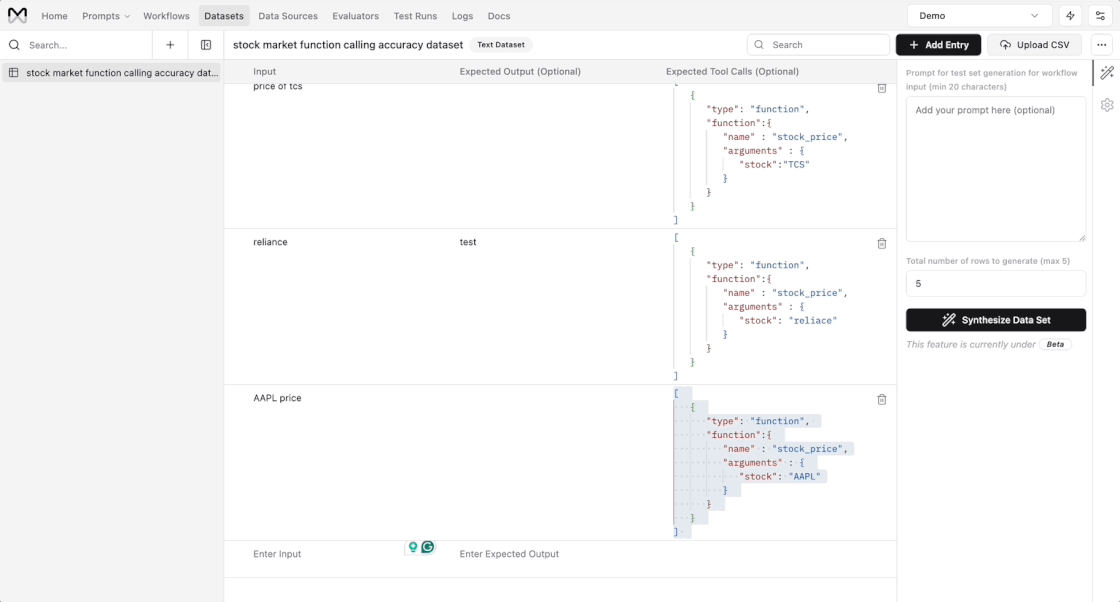The height and width of the screenshot is (602, 1120).
Task: Click the dataset table icon in sidebar
Action: click(x=14, y=73)
